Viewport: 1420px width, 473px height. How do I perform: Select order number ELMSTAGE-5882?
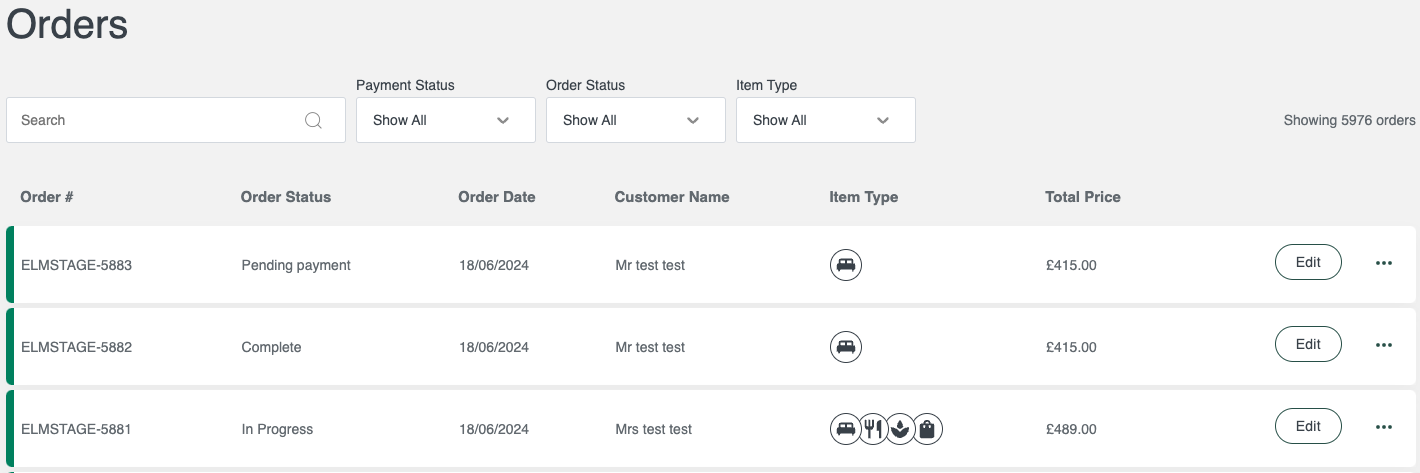[76, 348]
